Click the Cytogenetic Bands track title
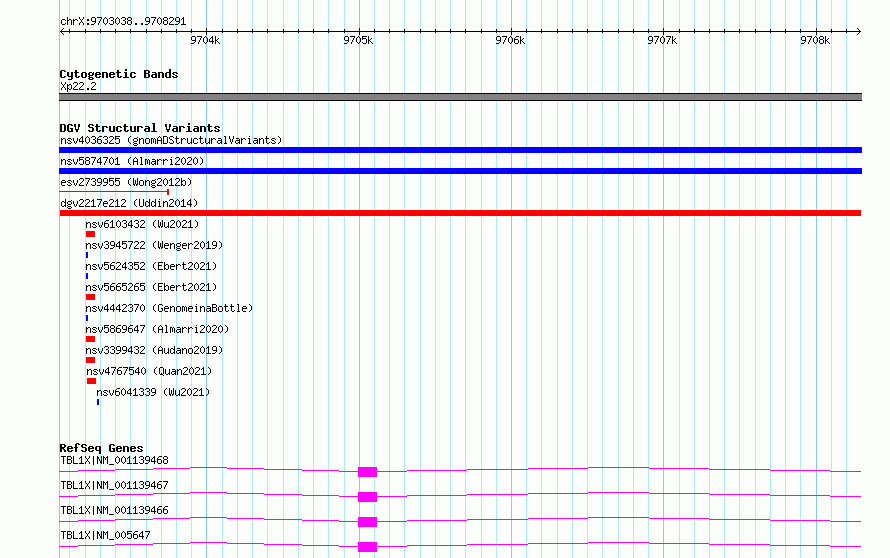Viewport: 890px width, 558px height. pyautogui.click(x=119, y=74)
